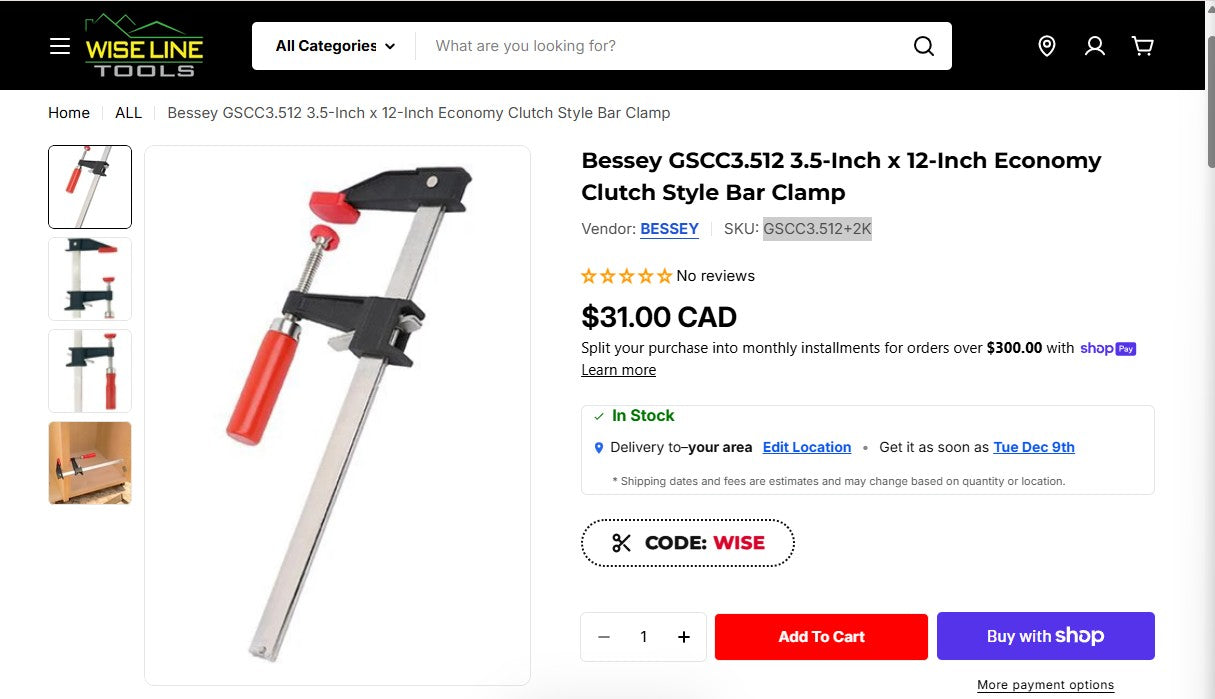
Task: Expand the All Categories chevron arrow
Action: pyautogui.click(x=391, y=46)
